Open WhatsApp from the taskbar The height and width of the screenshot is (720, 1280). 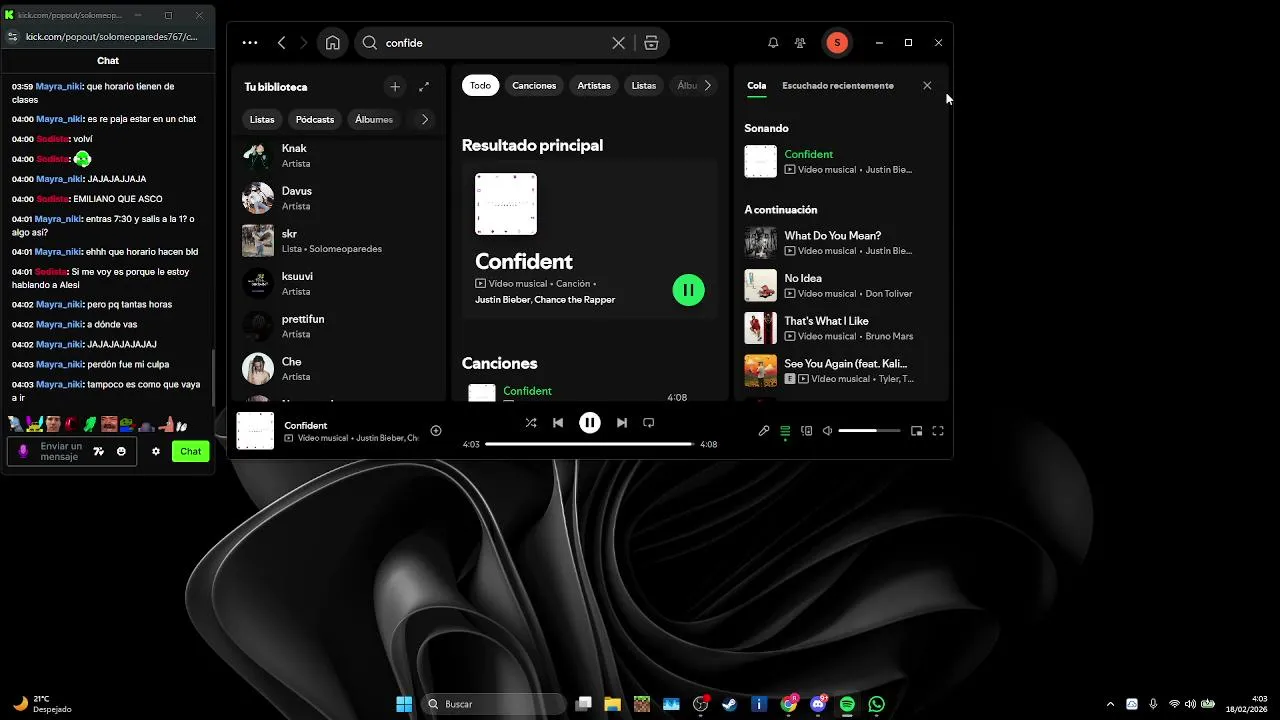tap(877, 704)
